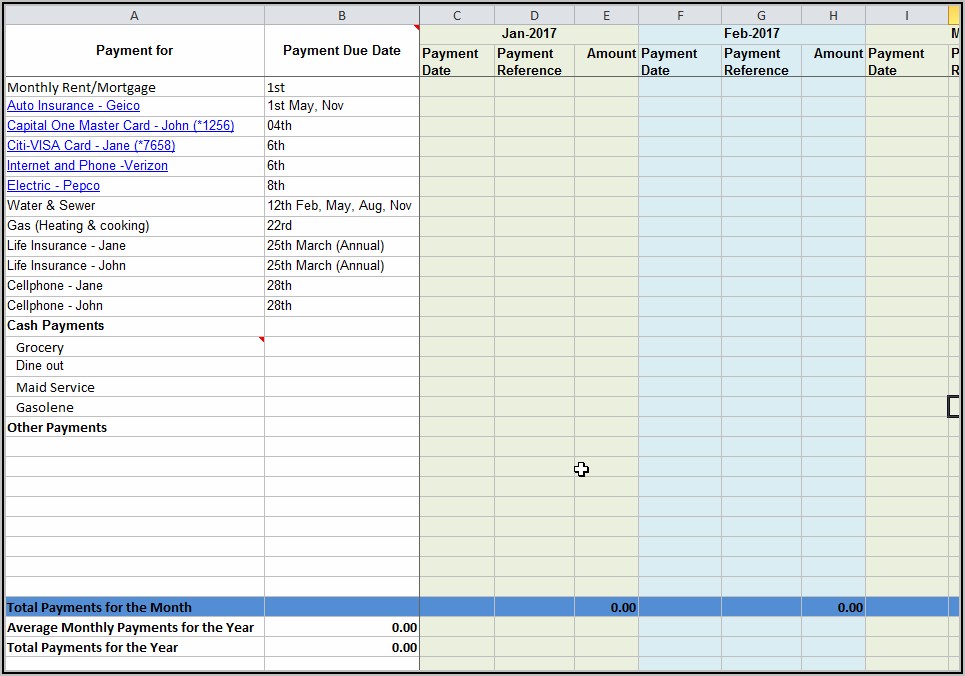Viewport: 965px width, 676px height.
Task: Select the Other Payments row label
Action: 134,427
